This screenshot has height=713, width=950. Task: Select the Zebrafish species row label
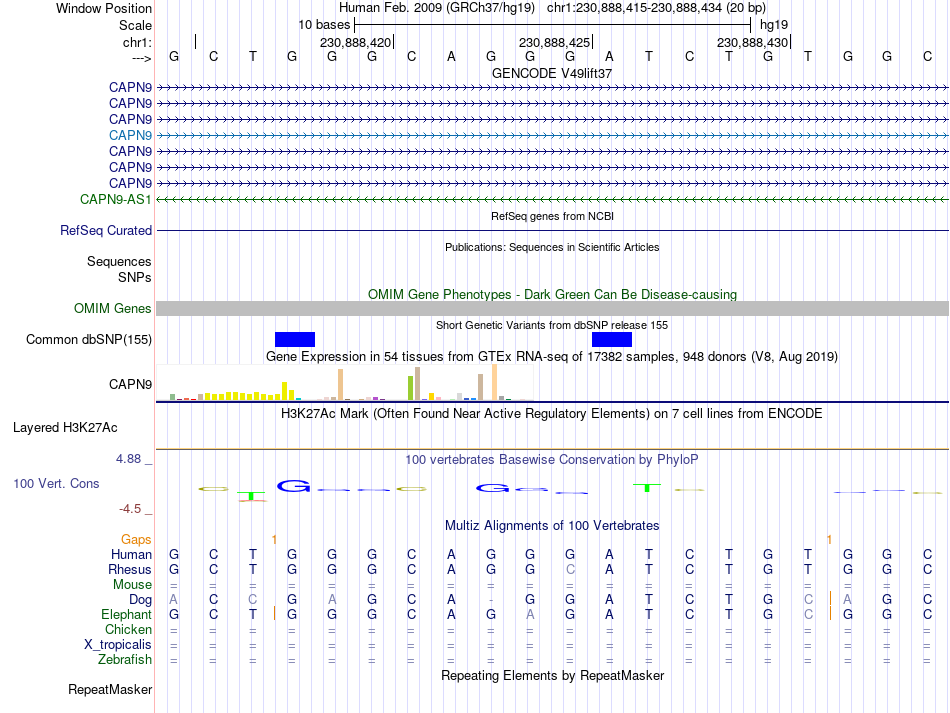coord(125,659)
